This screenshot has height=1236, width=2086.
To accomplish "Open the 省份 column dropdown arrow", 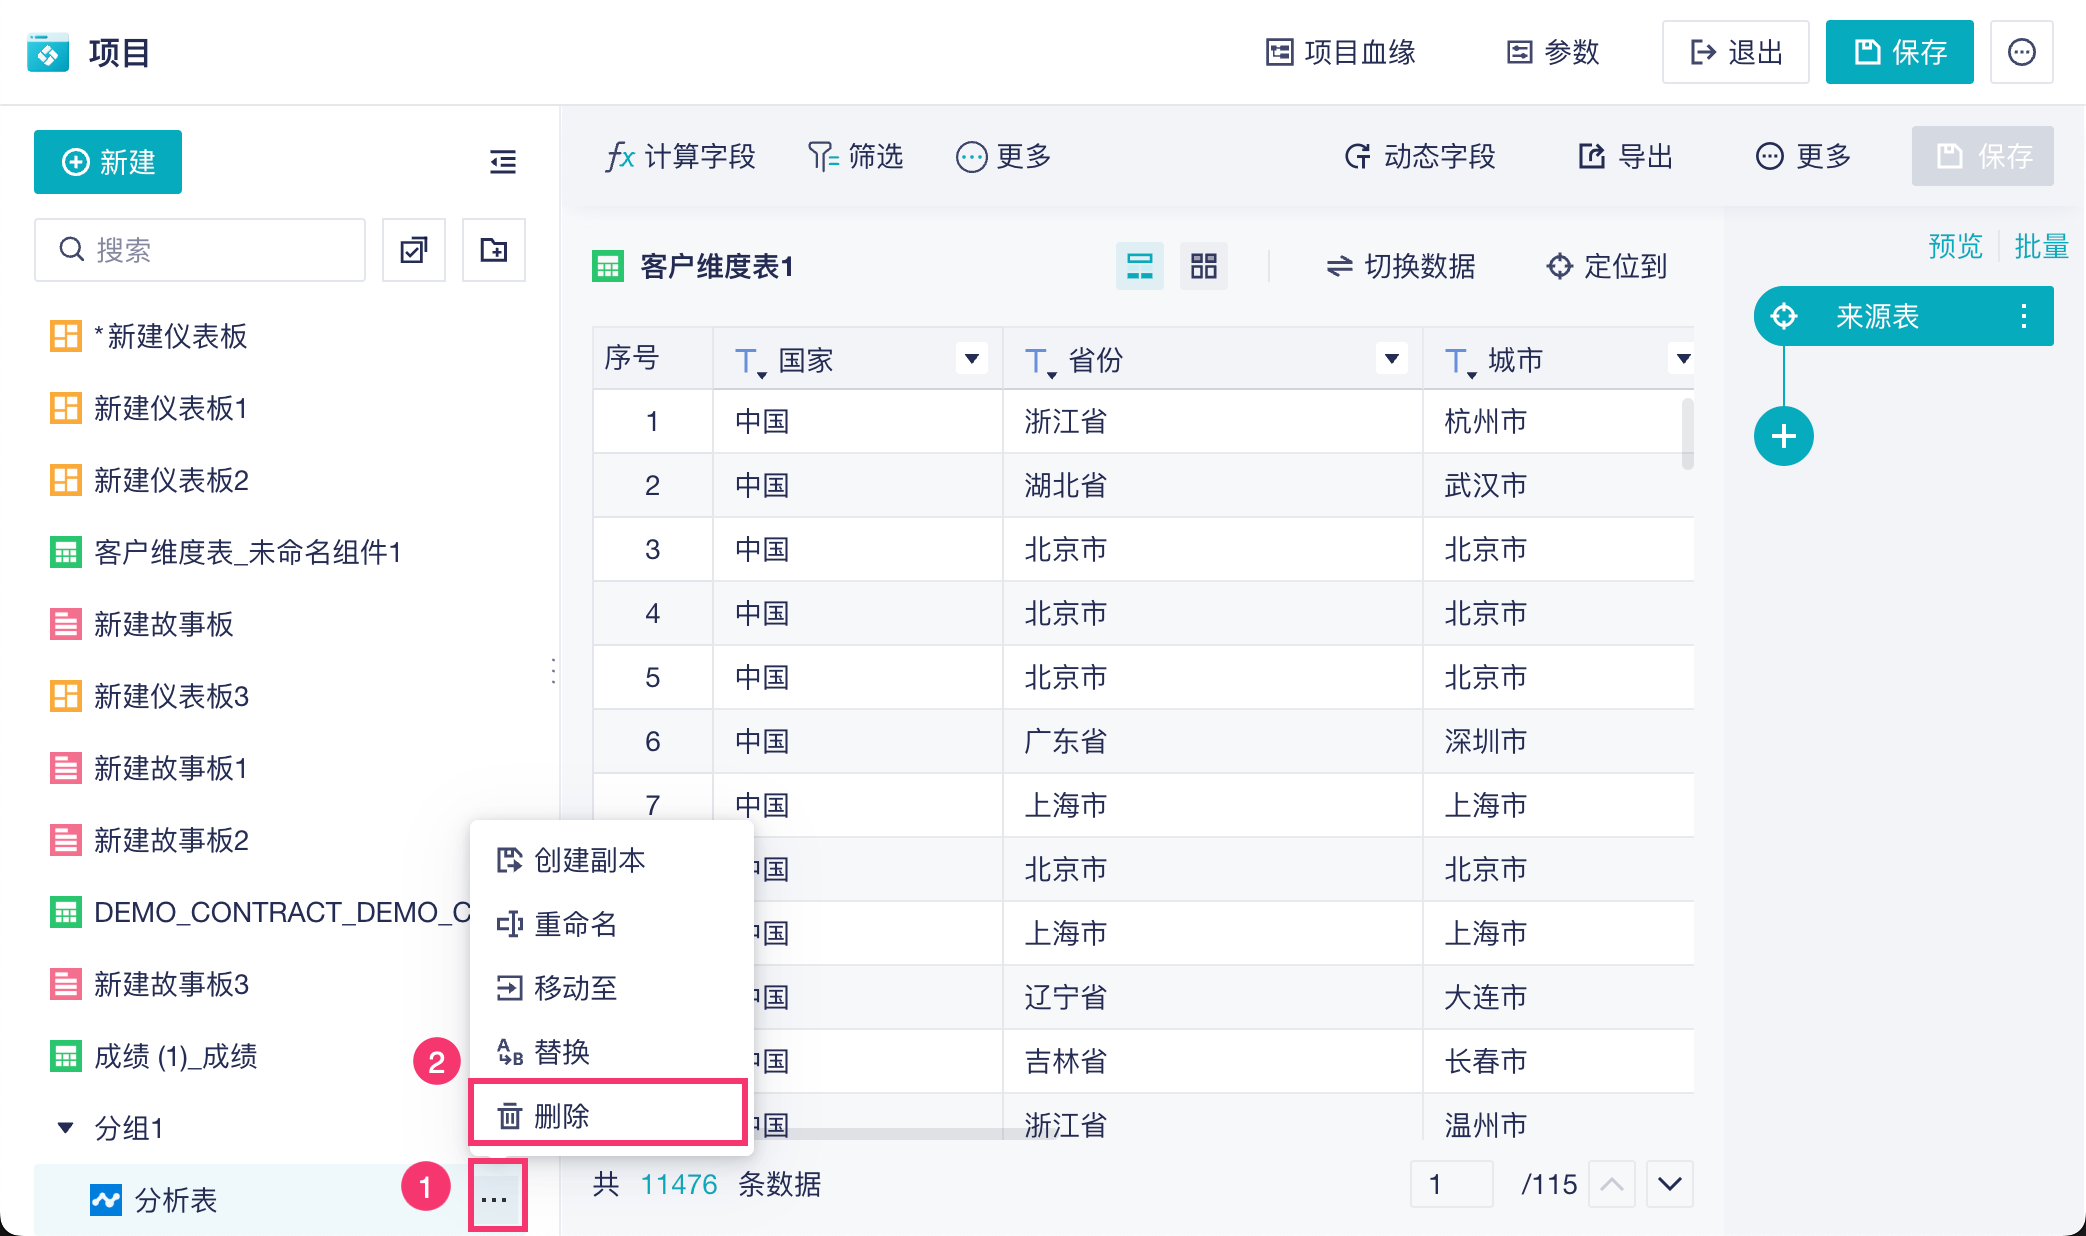I will pos(1391,359).
